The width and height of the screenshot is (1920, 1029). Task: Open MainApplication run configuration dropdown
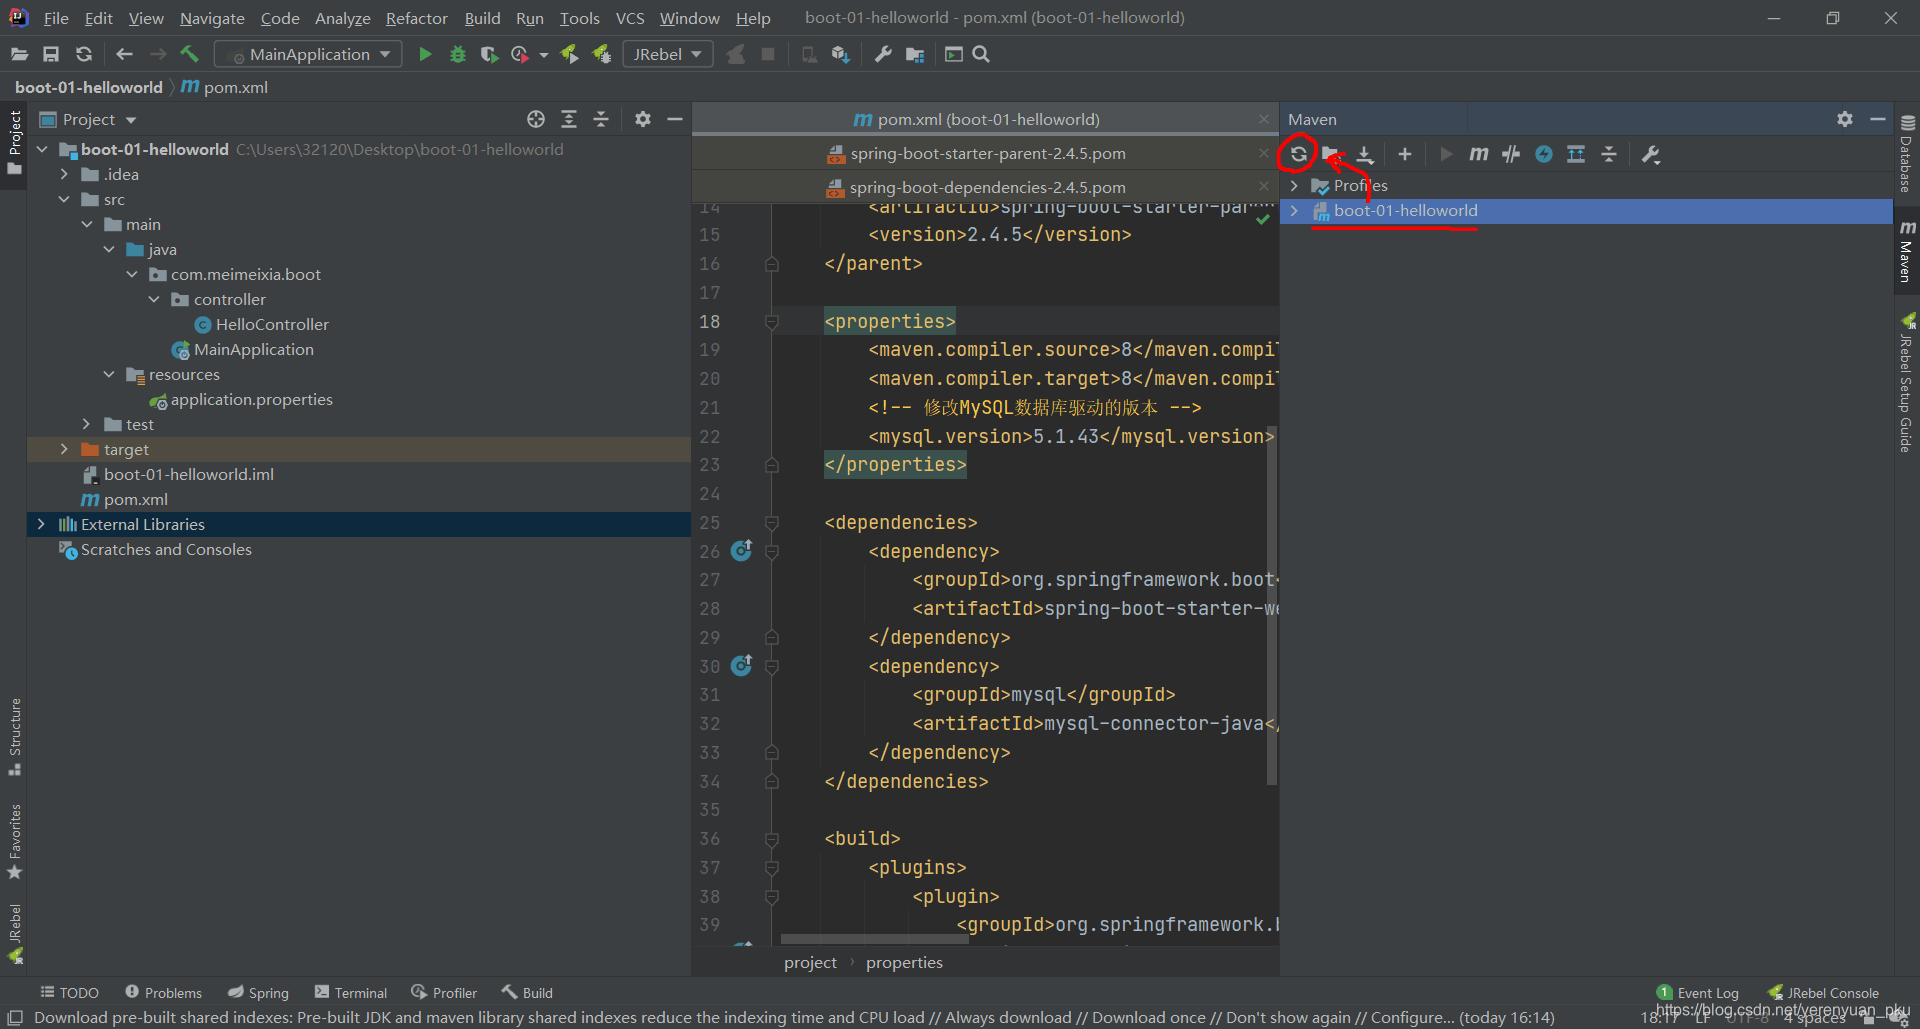308,54
